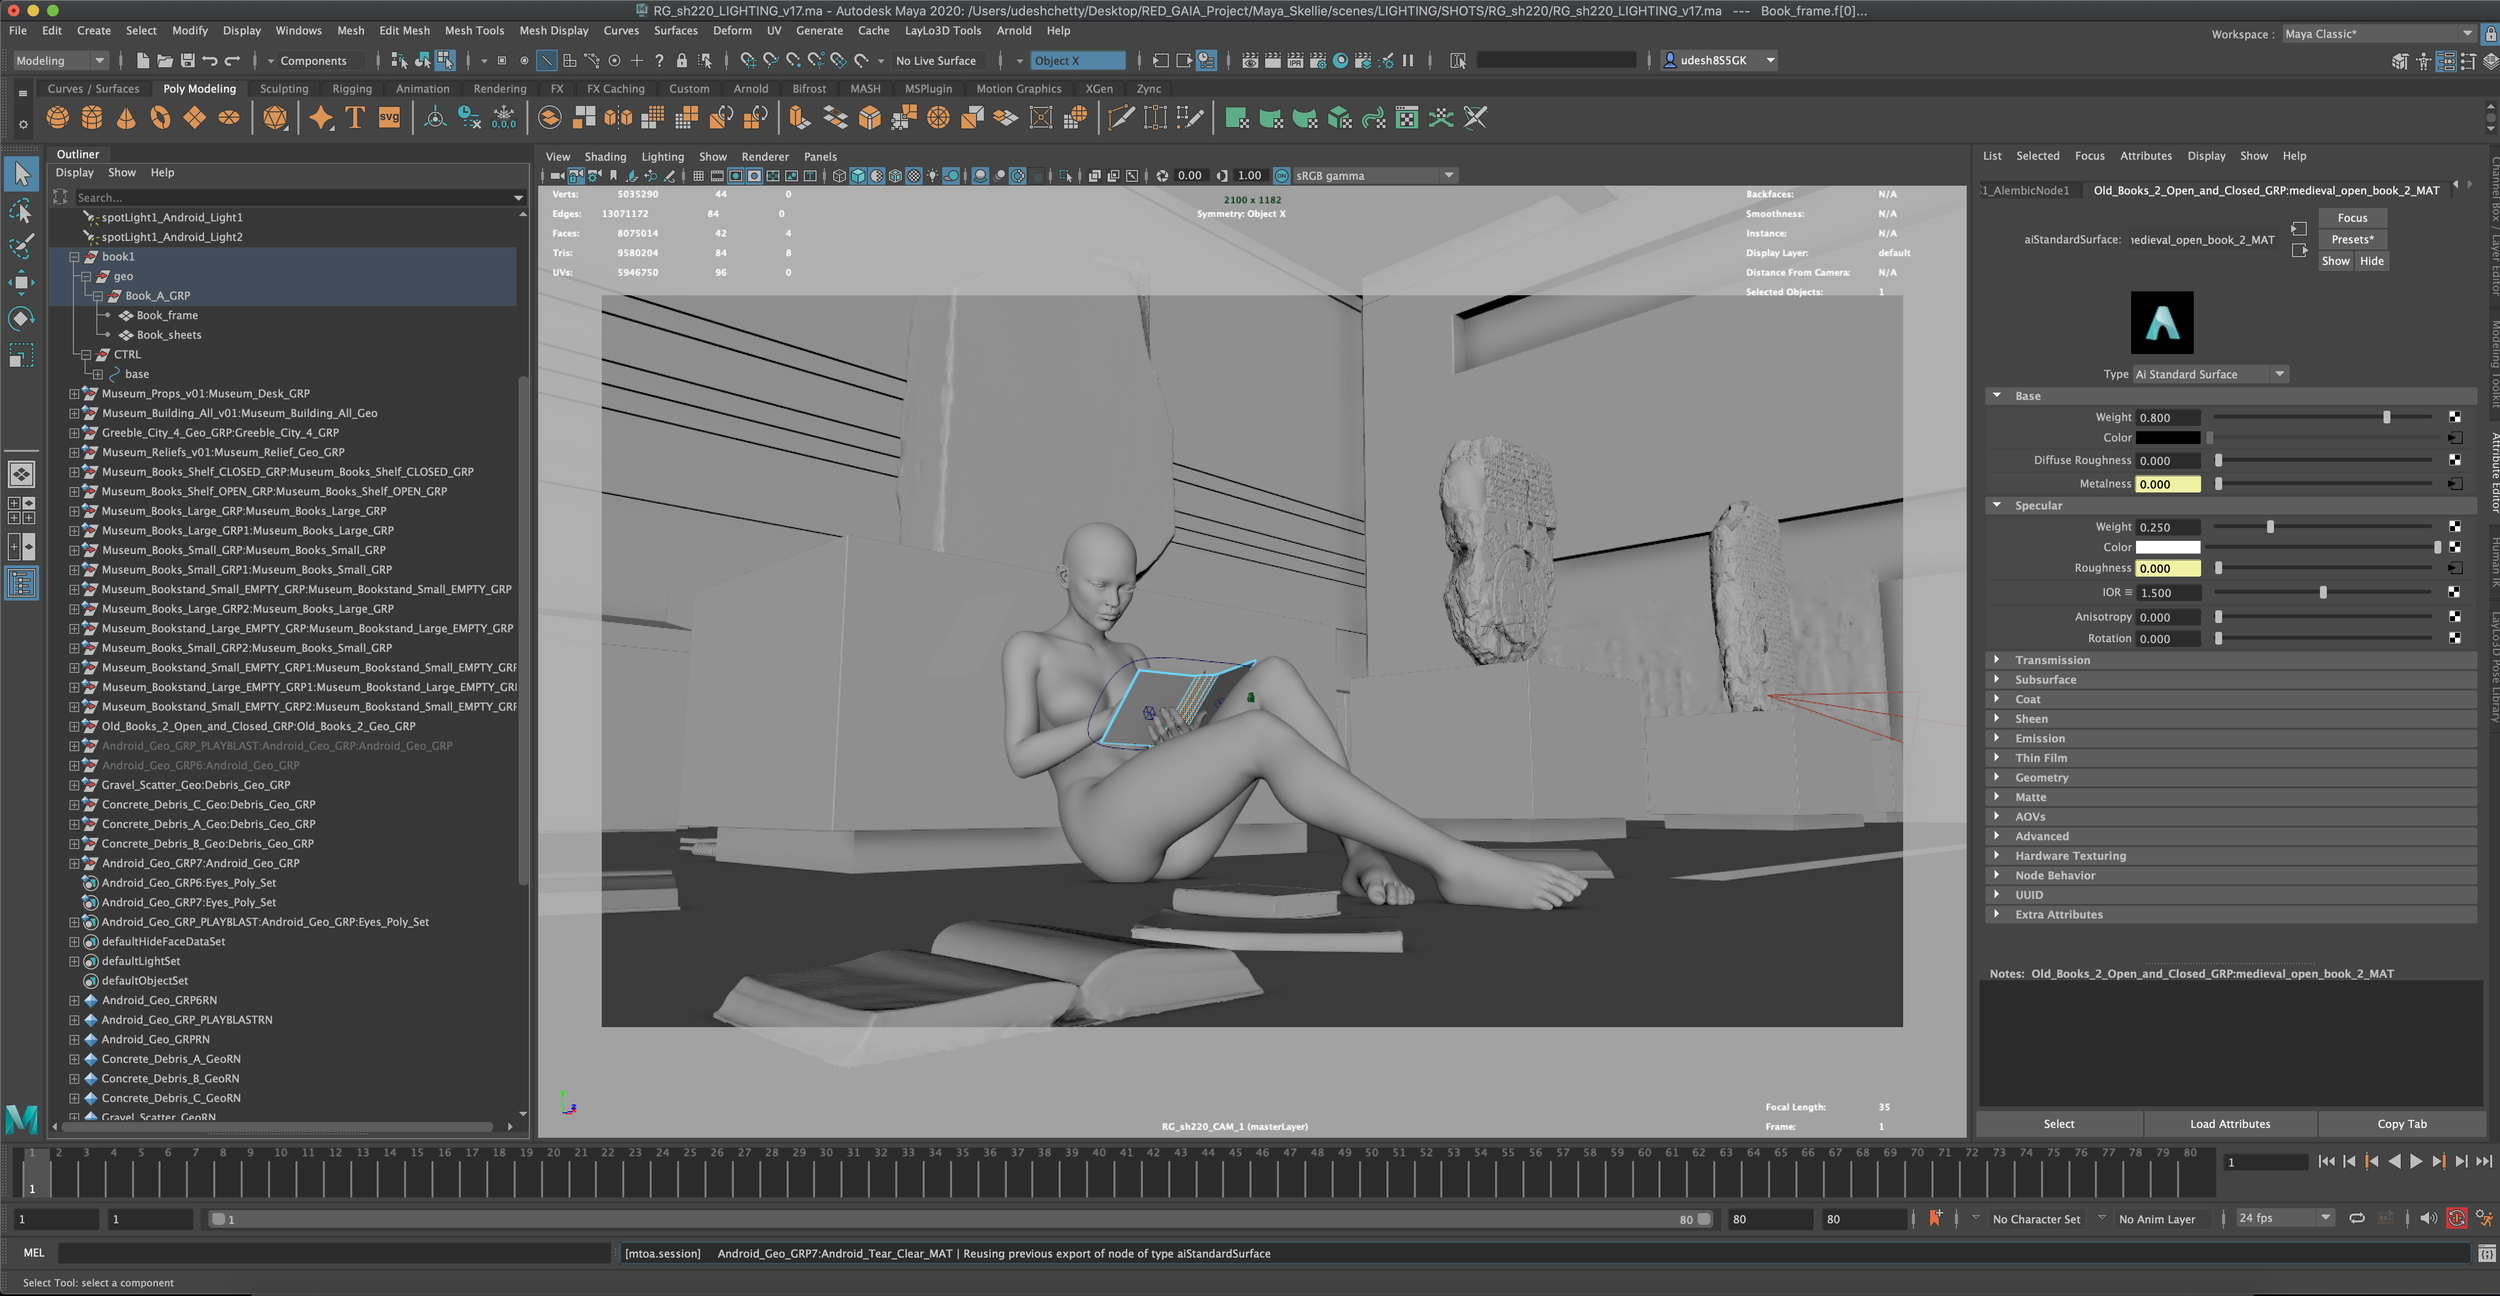This screenshot has width=2500, height=1296.
Task: Click the white Specular Color swatch
Action: pos(2167,548)
